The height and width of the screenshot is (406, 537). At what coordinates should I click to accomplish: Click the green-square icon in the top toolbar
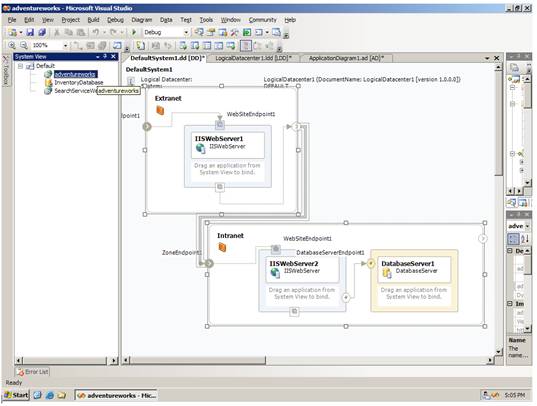pos(247,33)
